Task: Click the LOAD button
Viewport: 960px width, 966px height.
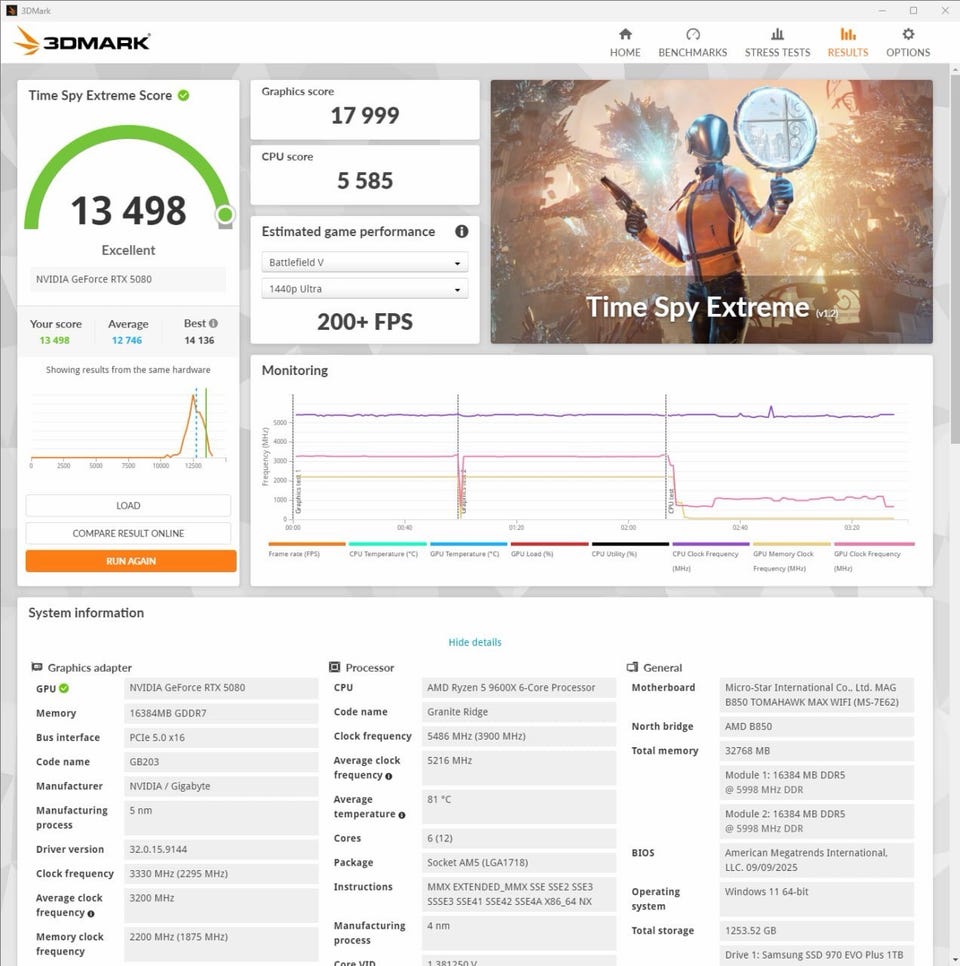Action: 128,505
